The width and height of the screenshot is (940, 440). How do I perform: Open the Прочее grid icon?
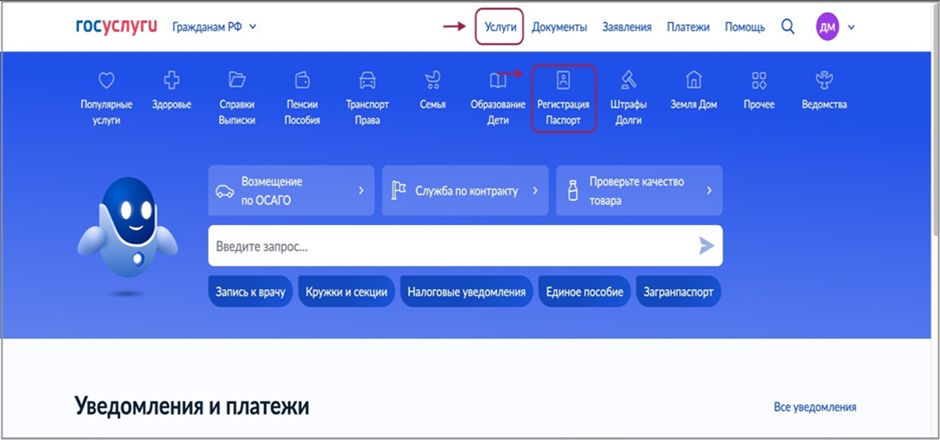759,80
